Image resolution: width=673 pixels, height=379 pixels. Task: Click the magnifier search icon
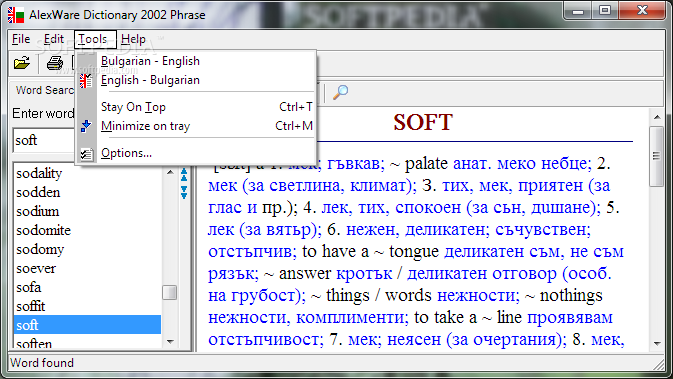[x=341, y=91]
